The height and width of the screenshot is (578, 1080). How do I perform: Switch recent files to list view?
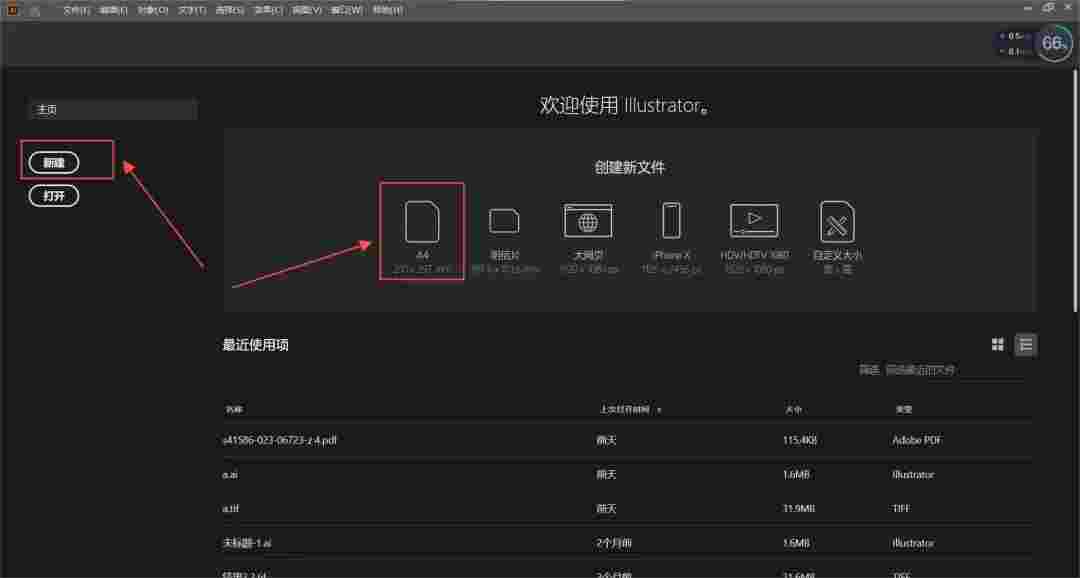(x=1026, y=344)
